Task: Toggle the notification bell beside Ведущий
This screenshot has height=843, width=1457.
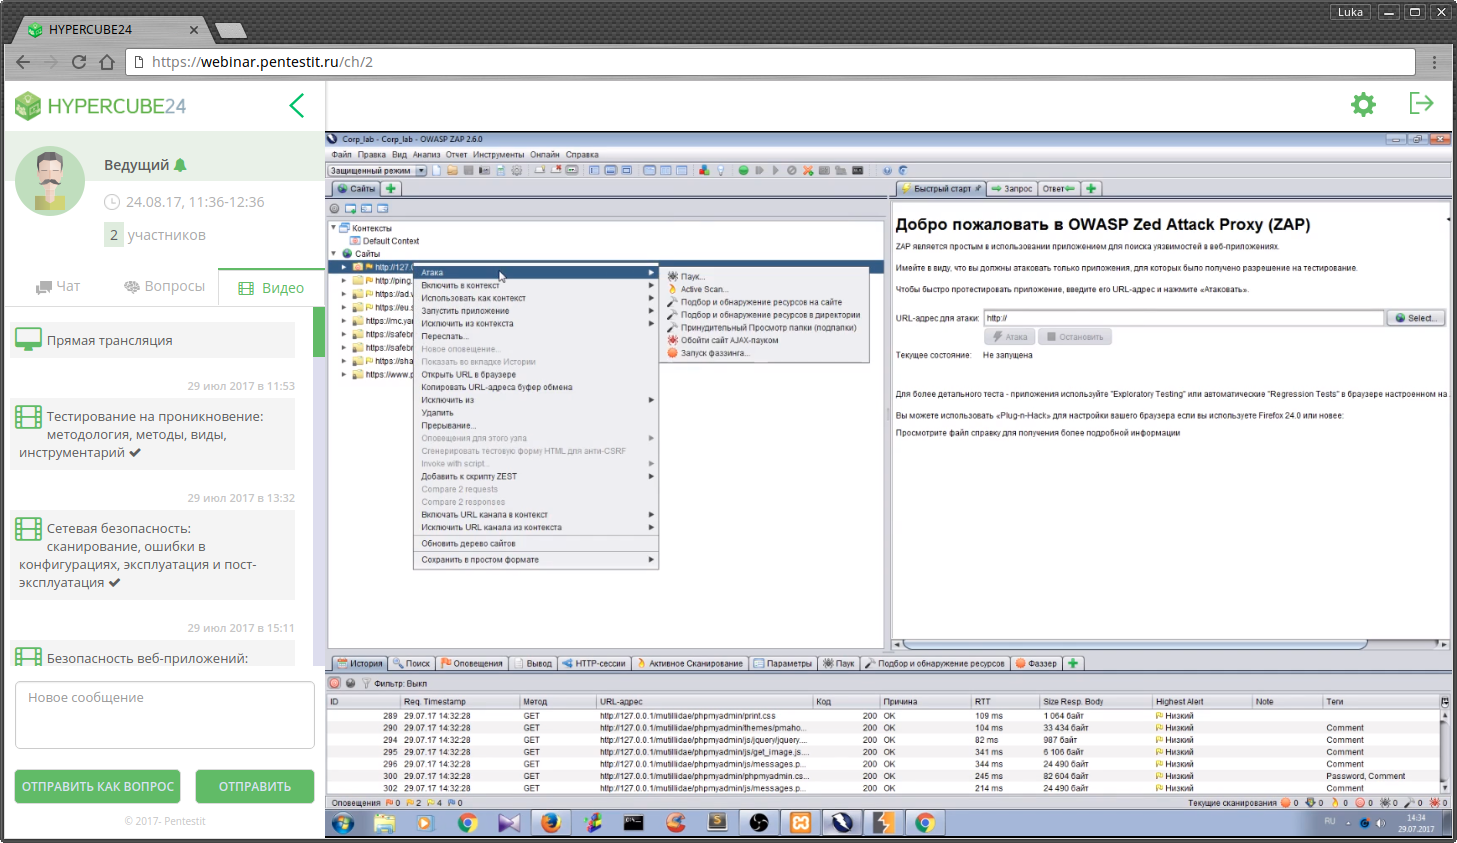Action: [180, 165]
